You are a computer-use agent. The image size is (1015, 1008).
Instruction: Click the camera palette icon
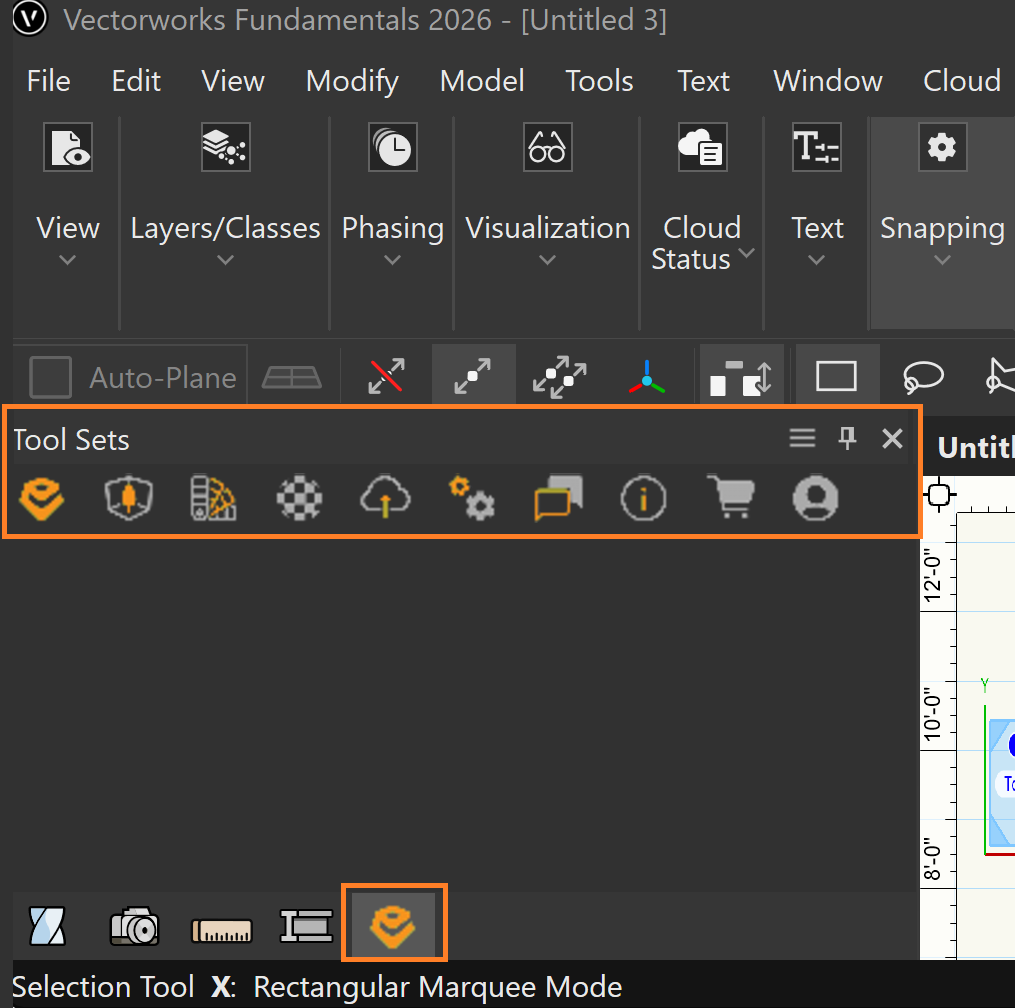134,926
